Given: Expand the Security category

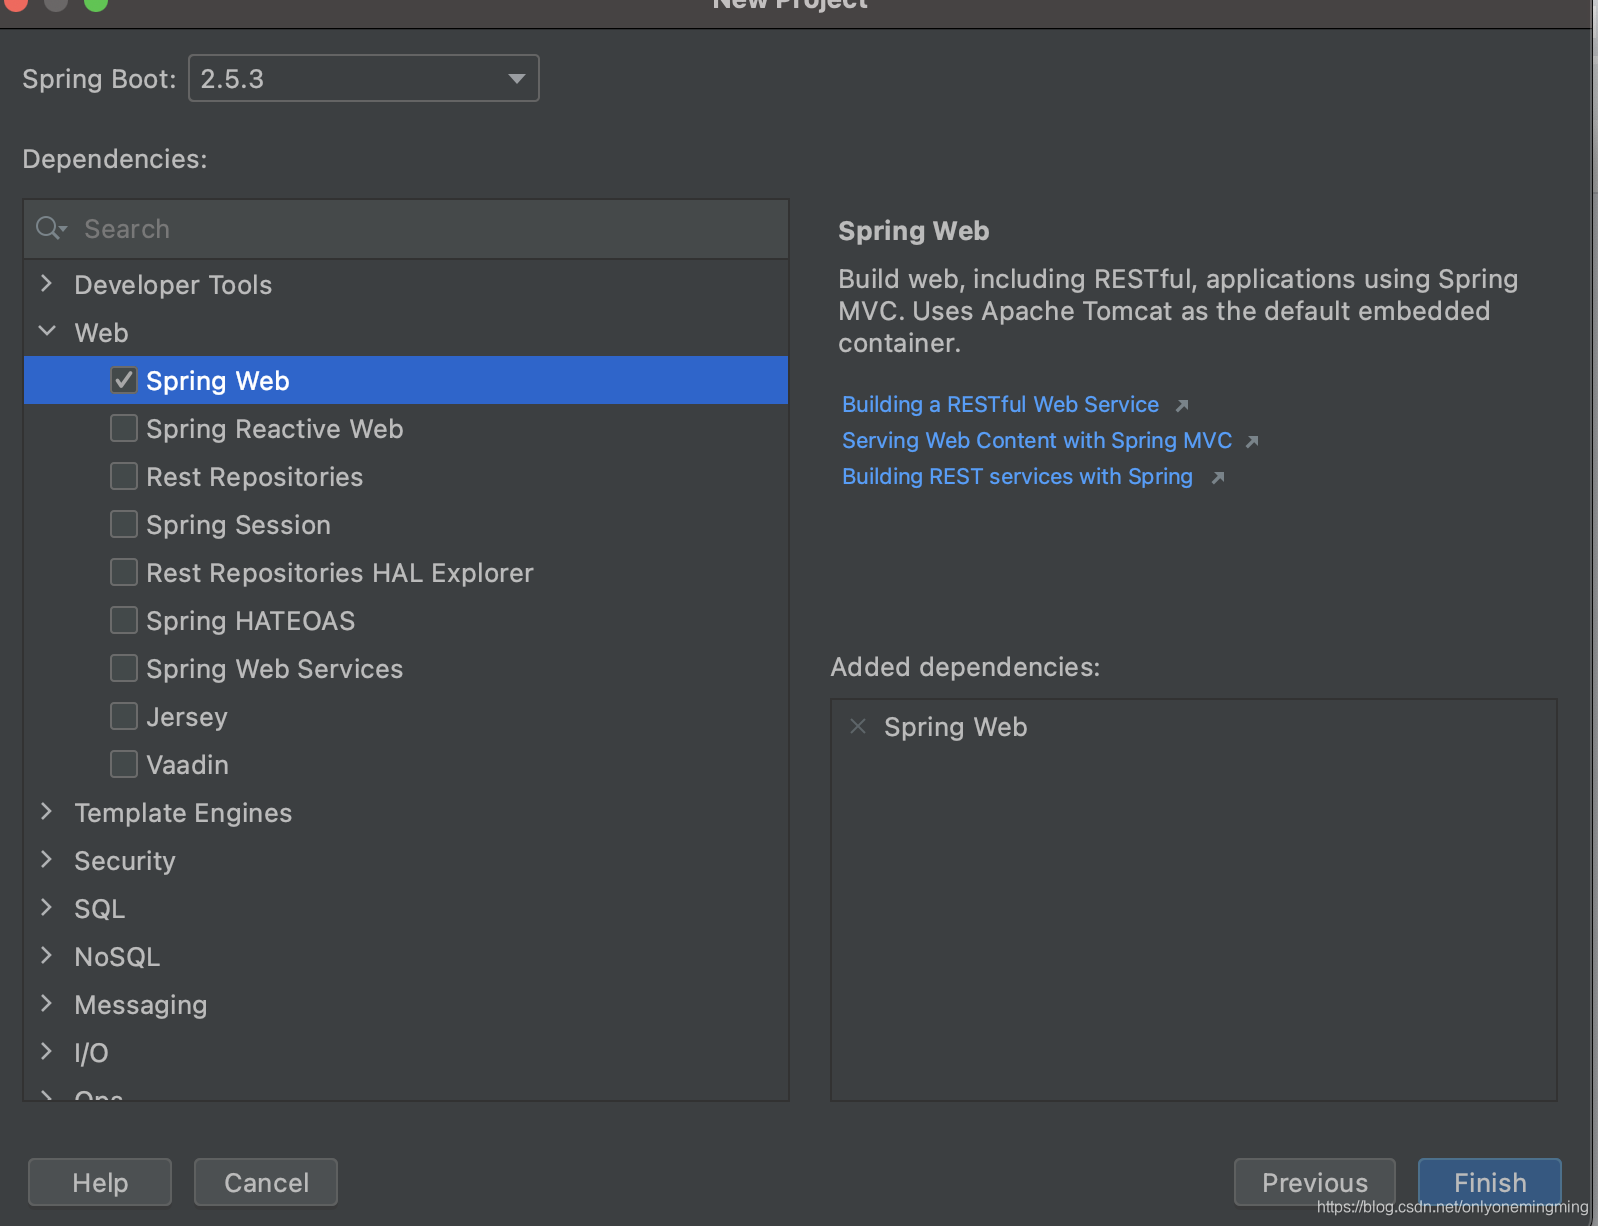Looking at the screenshot, I should pyautogui.click(x=46, y=860).
